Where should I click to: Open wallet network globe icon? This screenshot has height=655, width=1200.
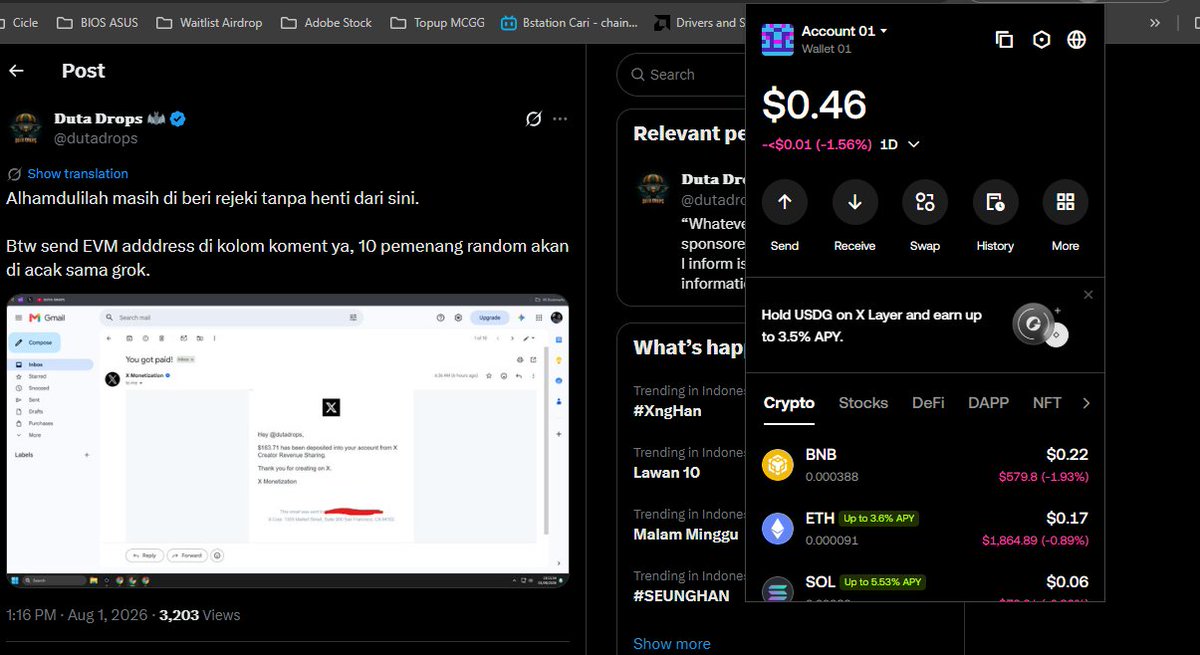point(1076,39)
